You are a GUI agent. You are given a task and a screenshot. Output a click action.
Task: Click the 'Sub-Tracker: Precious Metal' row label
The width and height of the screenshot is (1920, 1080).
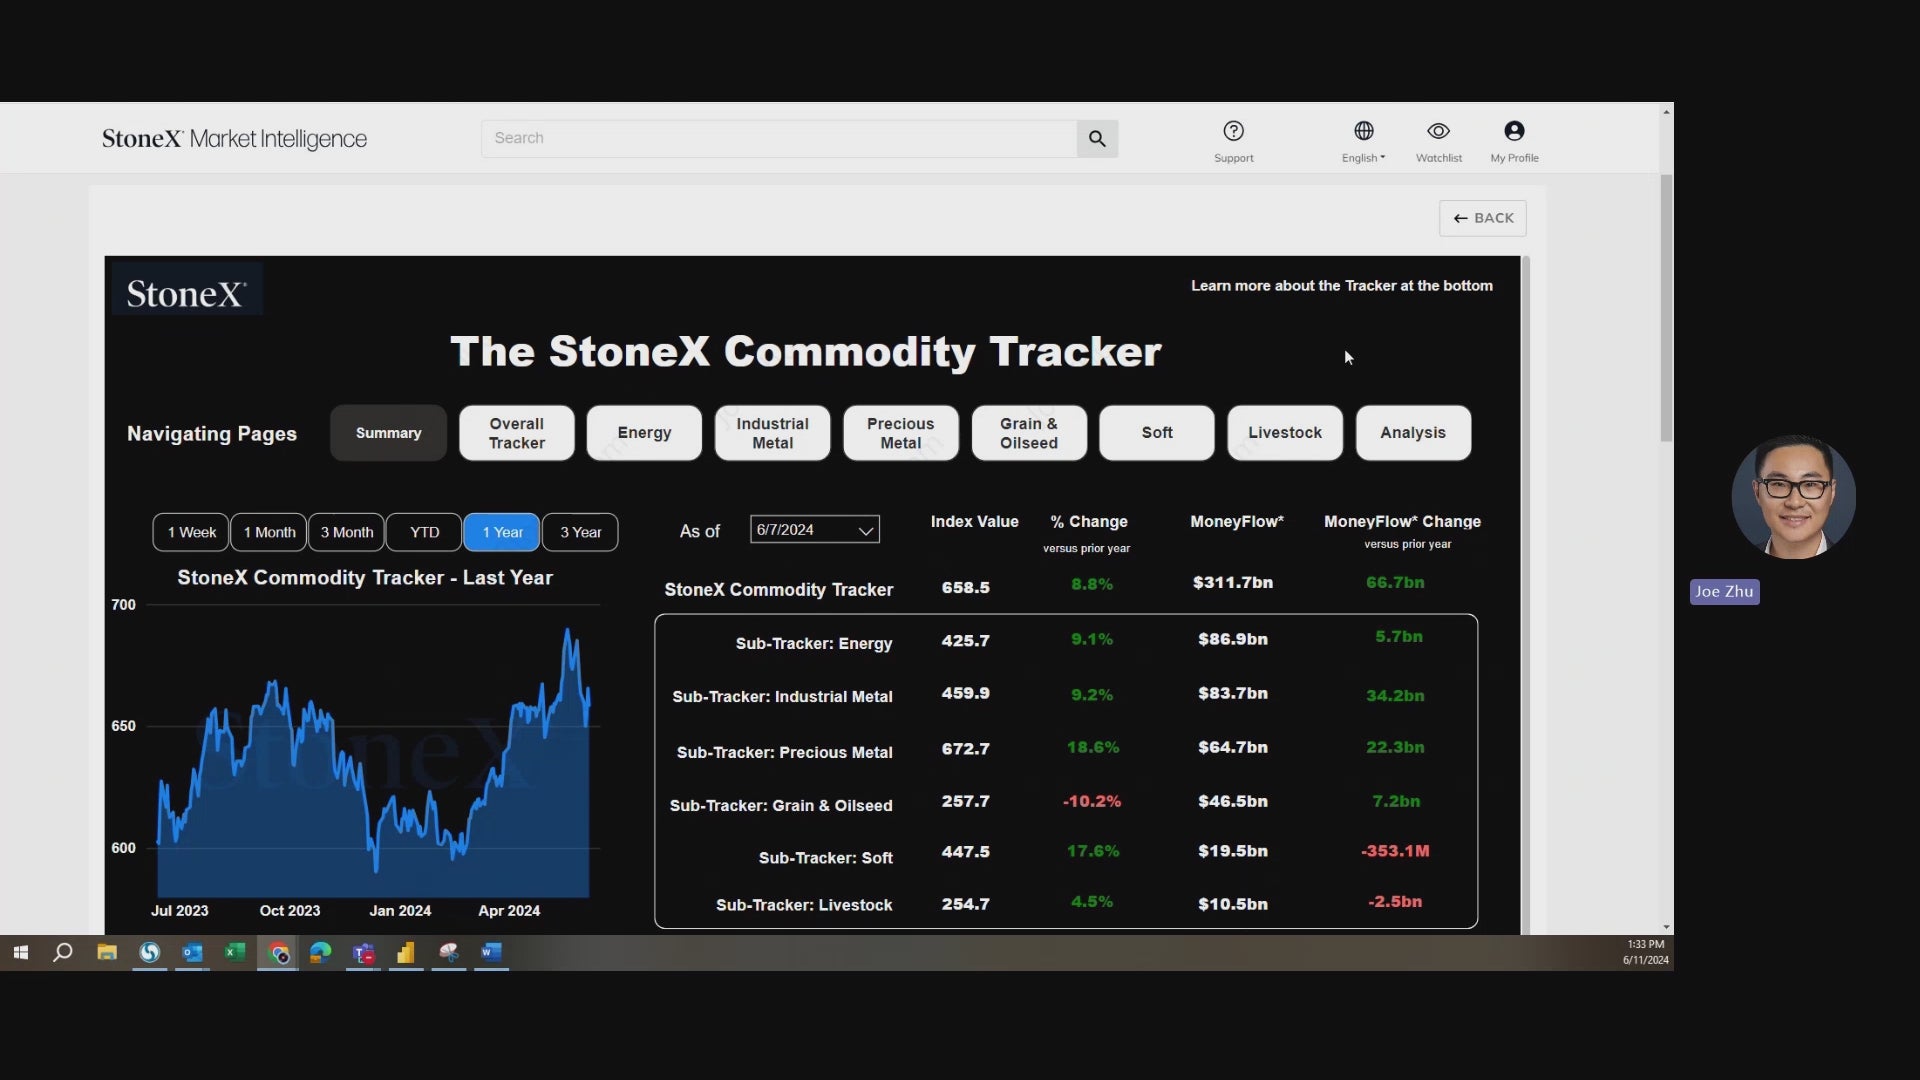[784, 752]
